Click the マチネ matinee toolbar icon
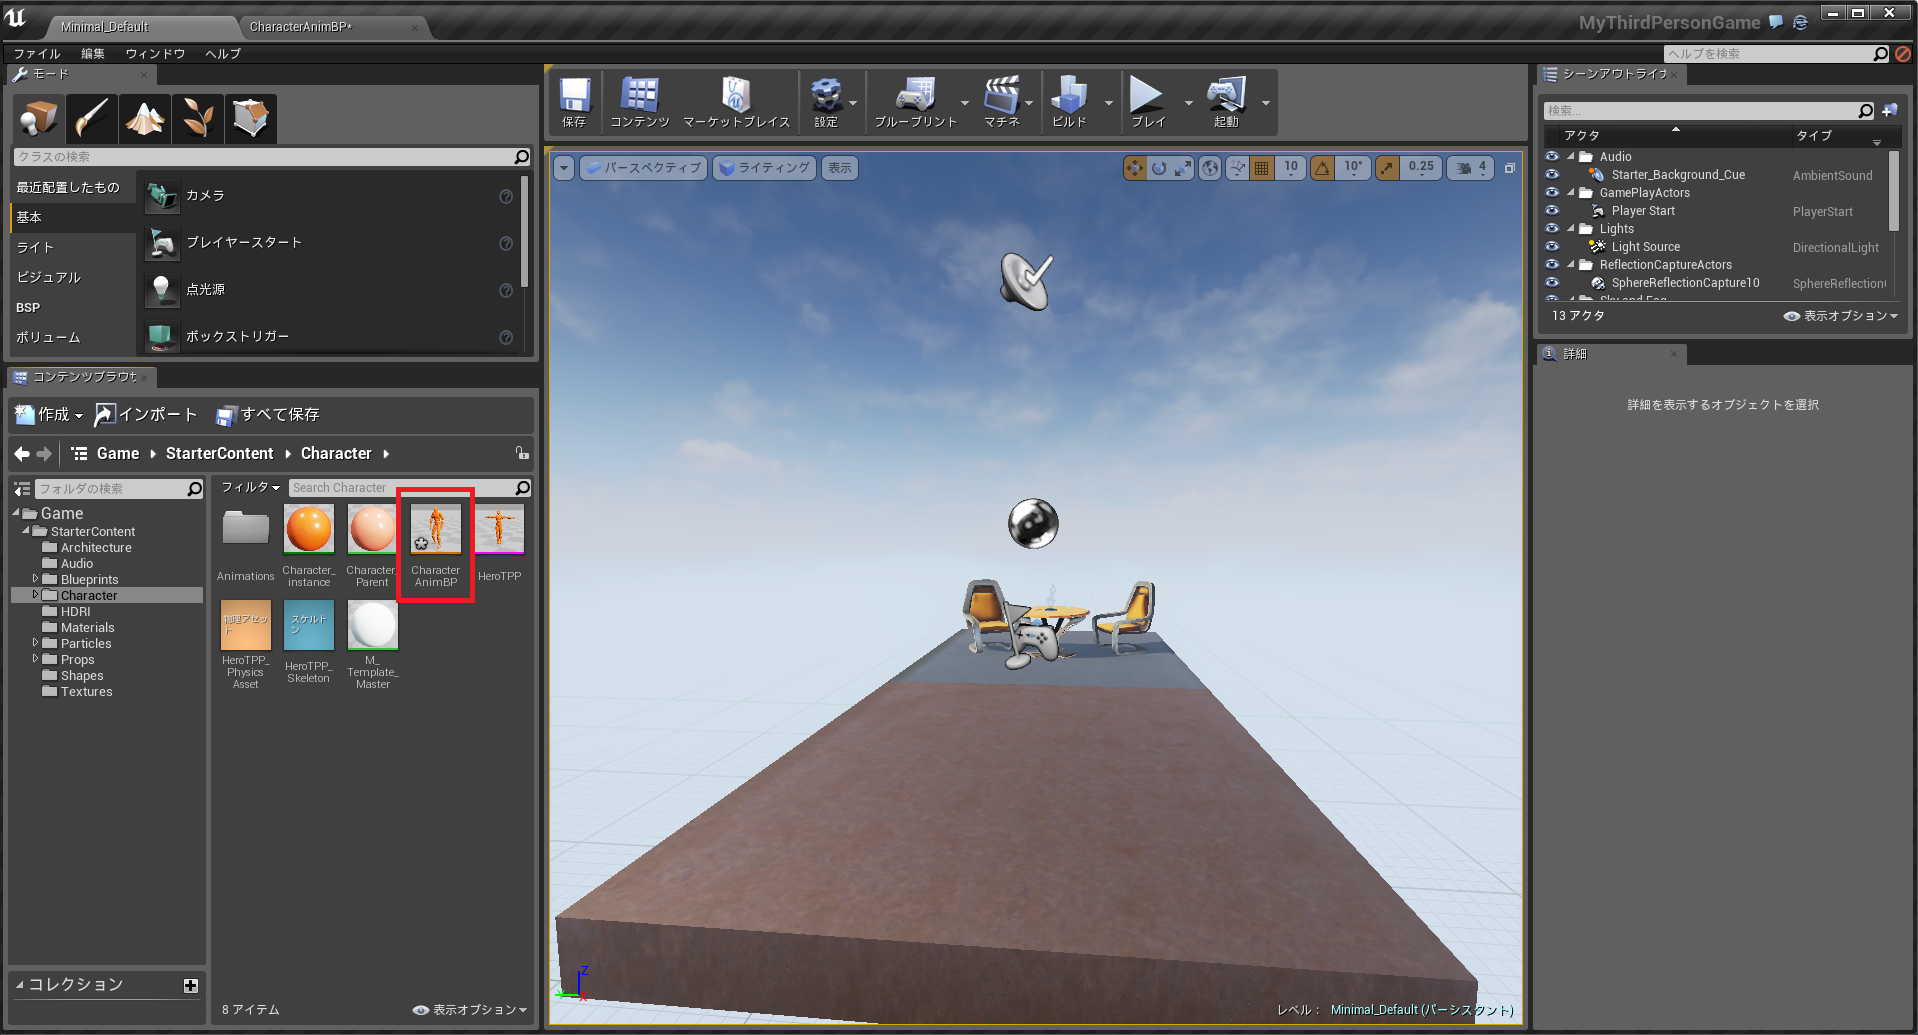 pos(1001,102)
